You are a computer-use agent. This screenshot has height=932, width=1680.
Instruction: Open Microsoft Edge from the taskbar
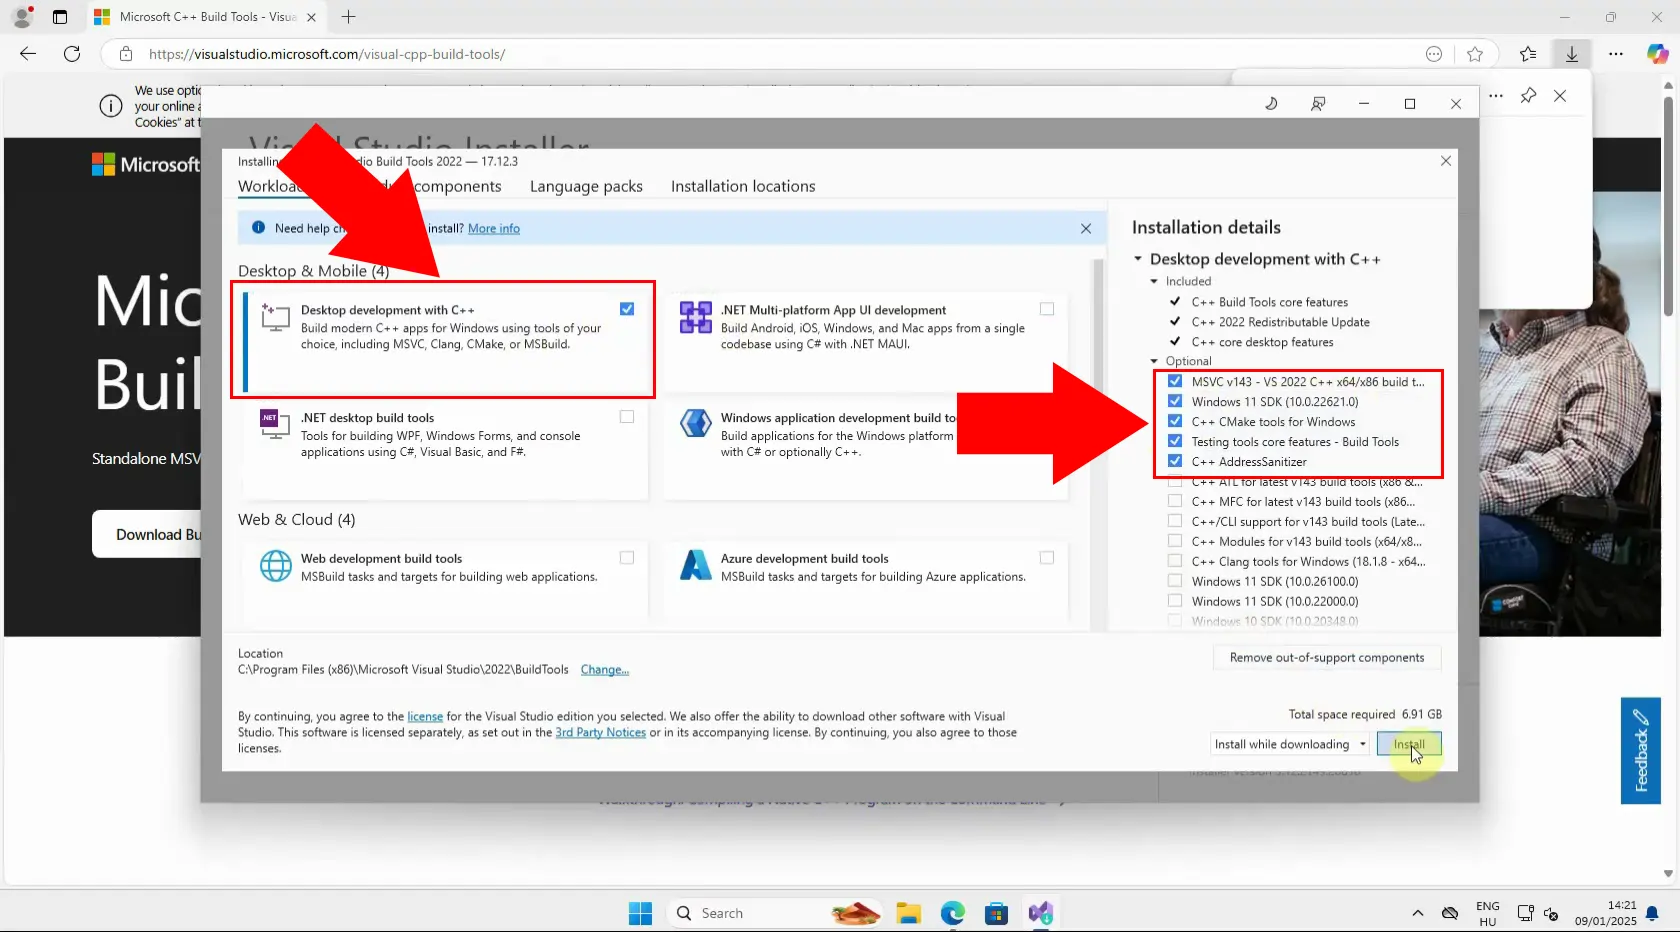coord(953,913)
